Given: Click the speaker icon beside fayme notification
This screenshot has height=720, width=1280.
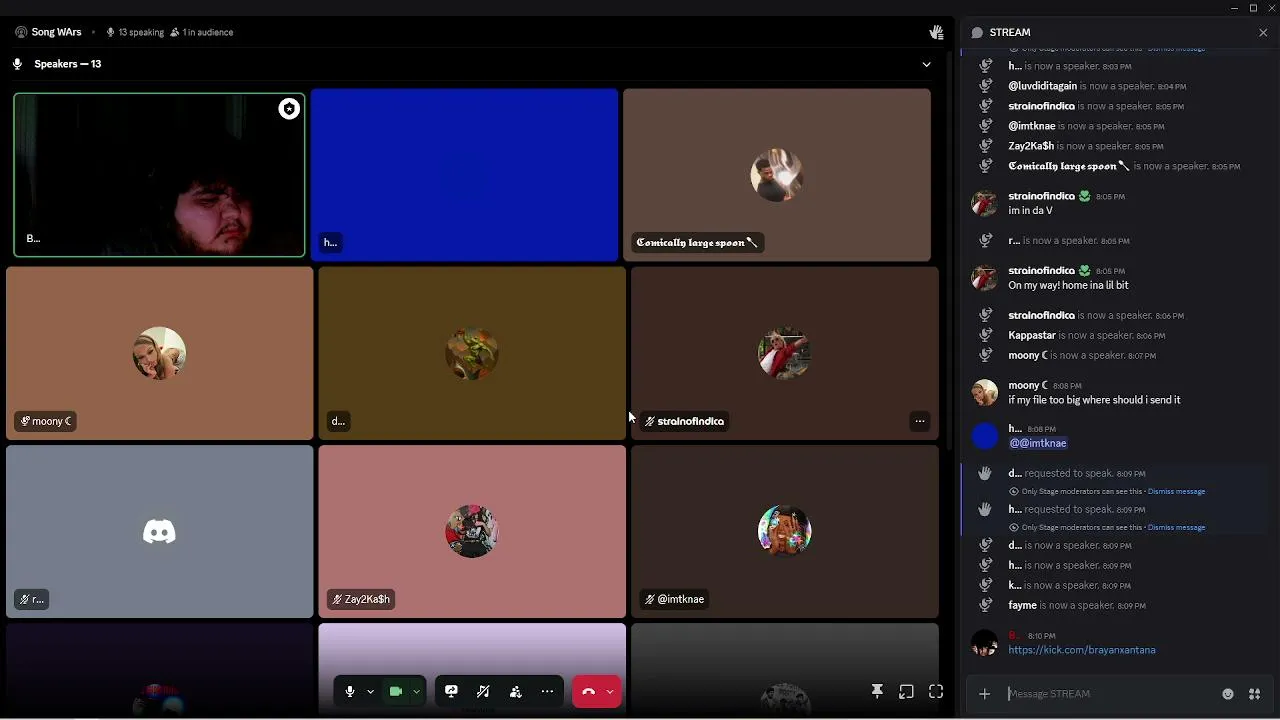Looking at the screenshot, I should [985, 605].
